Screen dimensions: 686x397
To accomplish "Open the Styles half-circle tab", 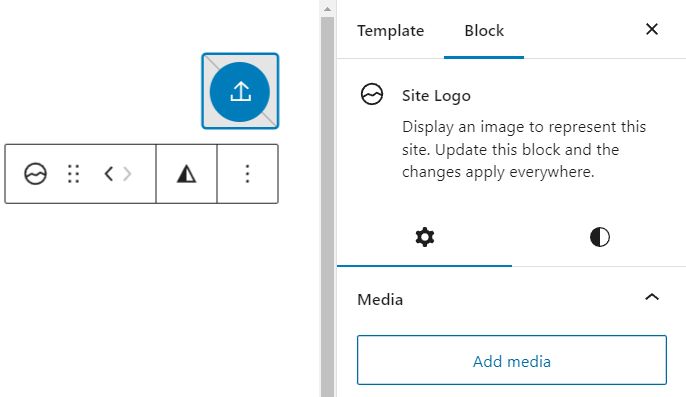I will click(599, 237).
